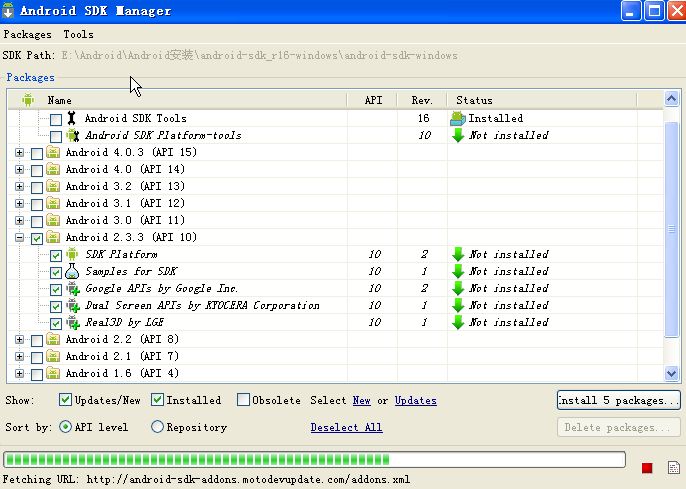Screen dimensions: 686x489
Task: Click the Android 2.1 (API 7) folder icon
Action: [x=53, y=356]
